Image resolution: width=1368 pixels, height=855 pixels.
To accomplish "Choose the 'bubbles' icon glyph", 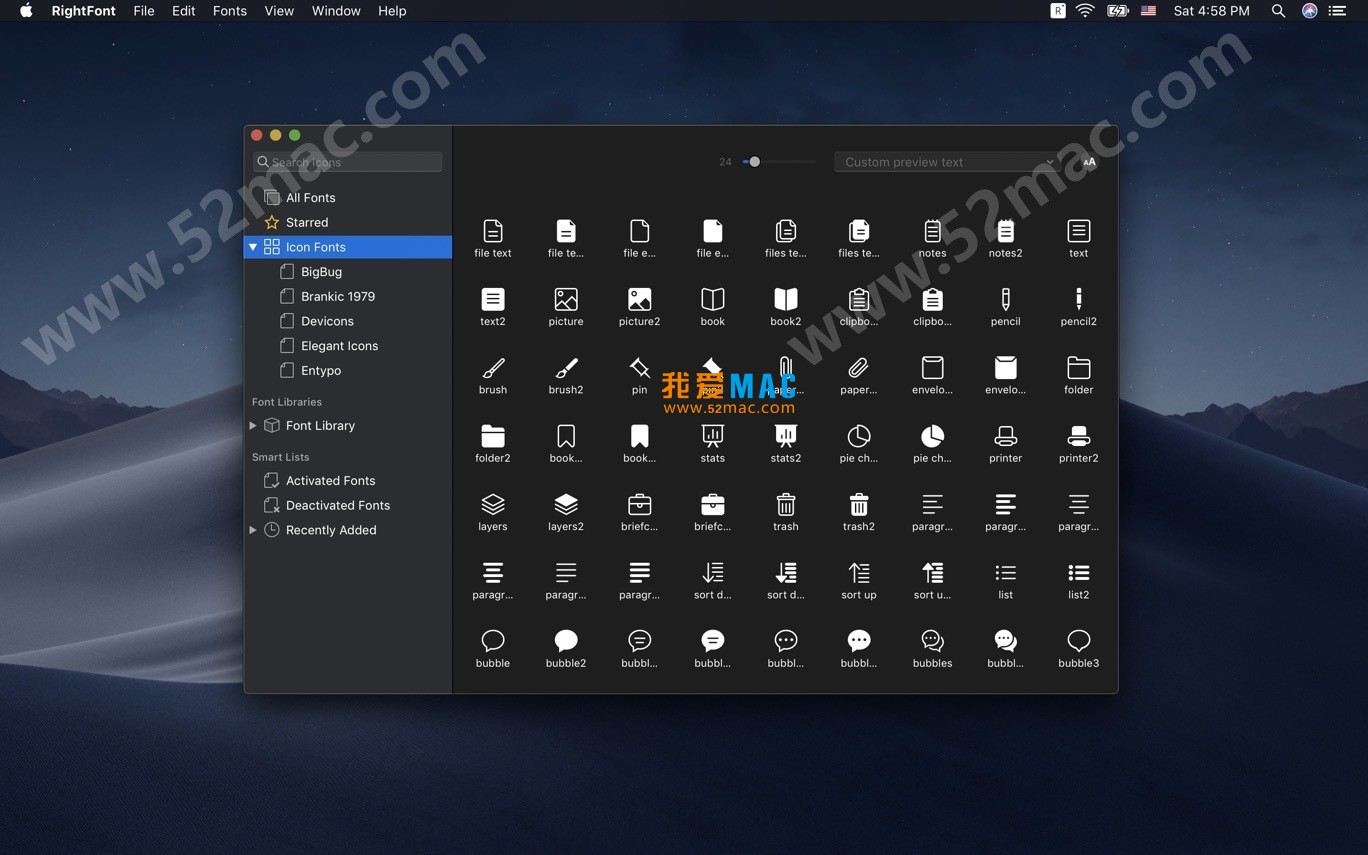I will coord(932,641).
